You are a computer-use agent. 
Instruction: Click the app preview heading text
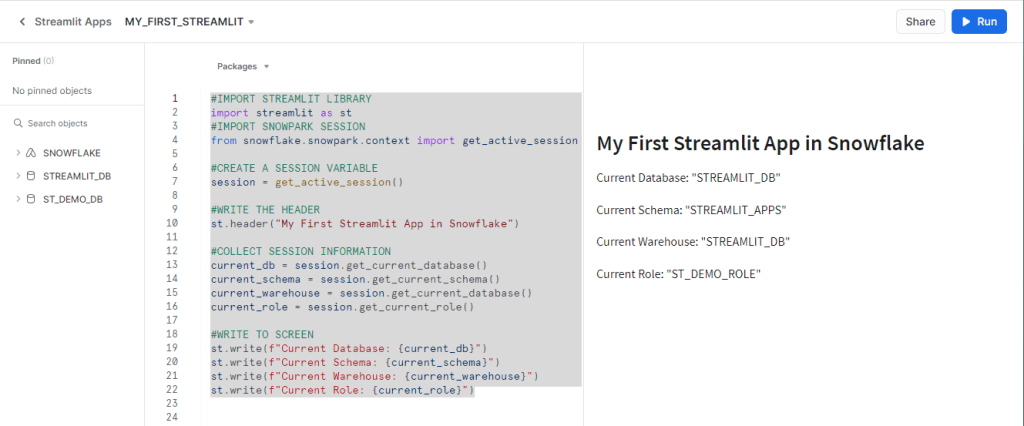tap(760, 143)
